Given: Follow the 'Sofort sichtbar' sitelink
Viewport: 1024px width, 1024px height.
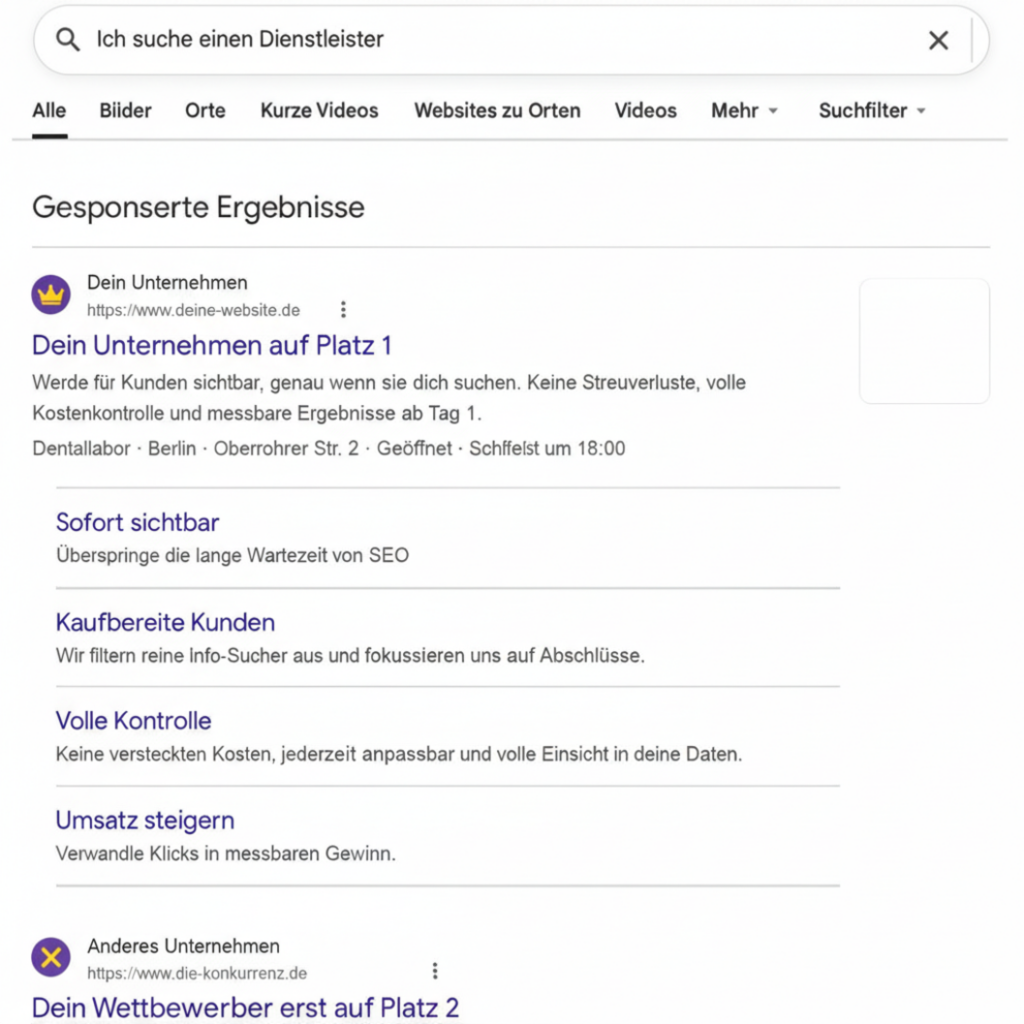Looking at the screenshot, I should [137, 522].
